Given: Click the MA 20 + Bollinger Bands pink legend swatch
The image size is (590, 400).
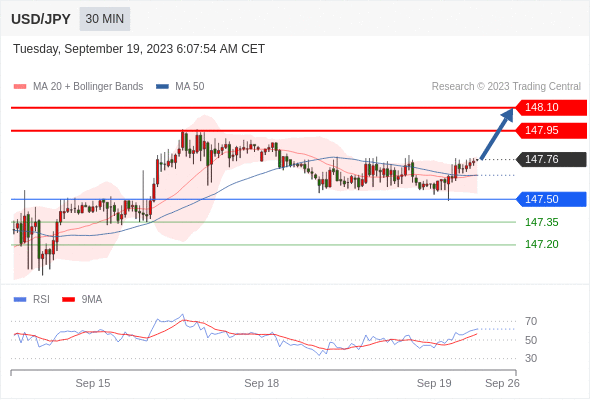Looking at the screenshot, I should pyautogui.click(x=20, y=87).
